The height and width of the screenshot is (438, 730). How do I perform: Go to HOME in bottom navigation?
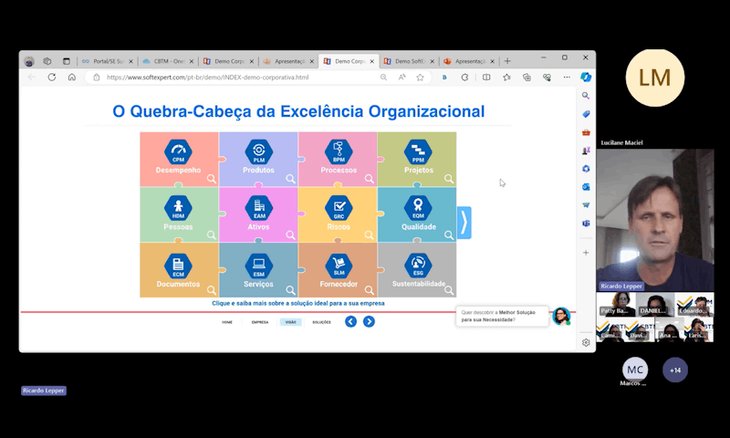tap(227, 322)
